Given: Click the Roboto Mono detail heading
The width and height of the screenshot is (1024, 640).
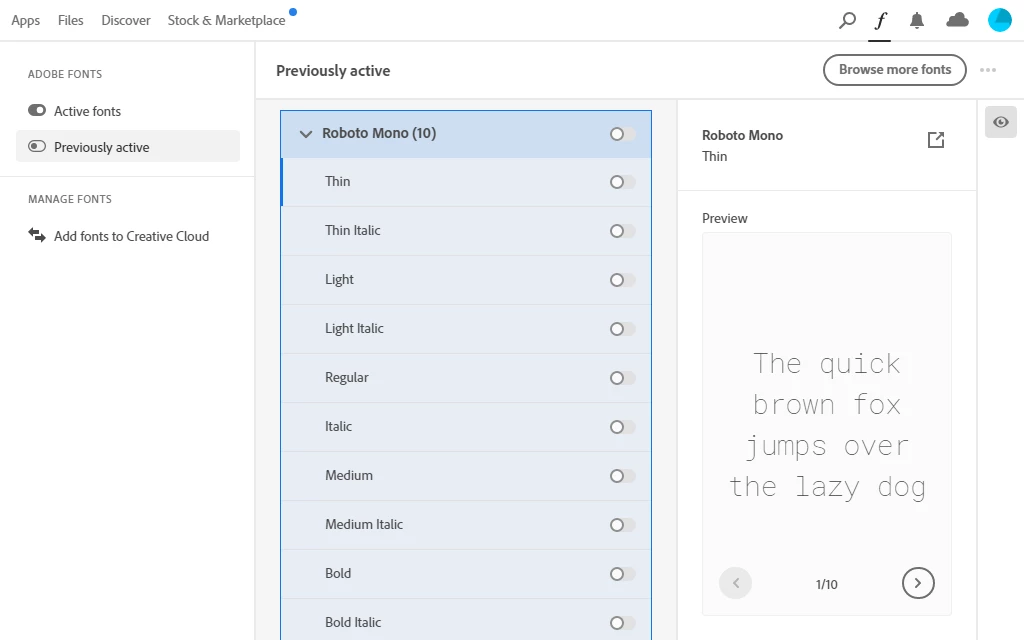Looking at the screenshot, I should click(x=742, y=135).
